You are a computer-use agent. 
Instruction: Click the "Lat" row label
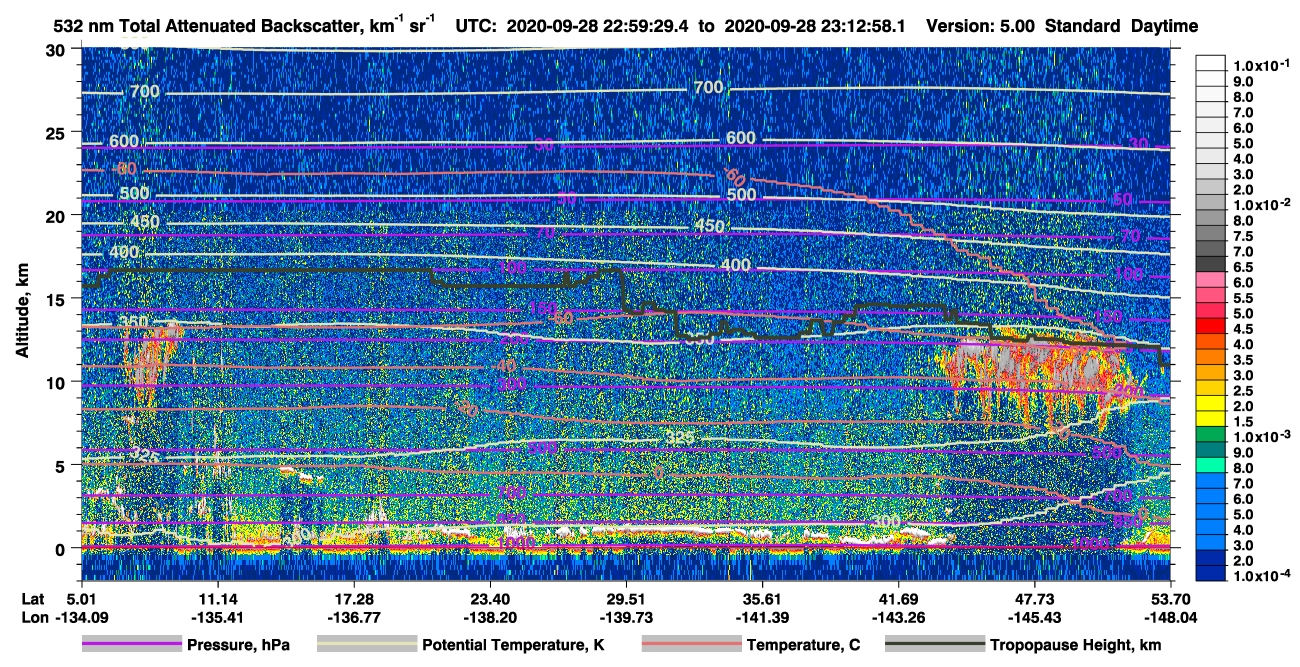click(x=32, y=598)
